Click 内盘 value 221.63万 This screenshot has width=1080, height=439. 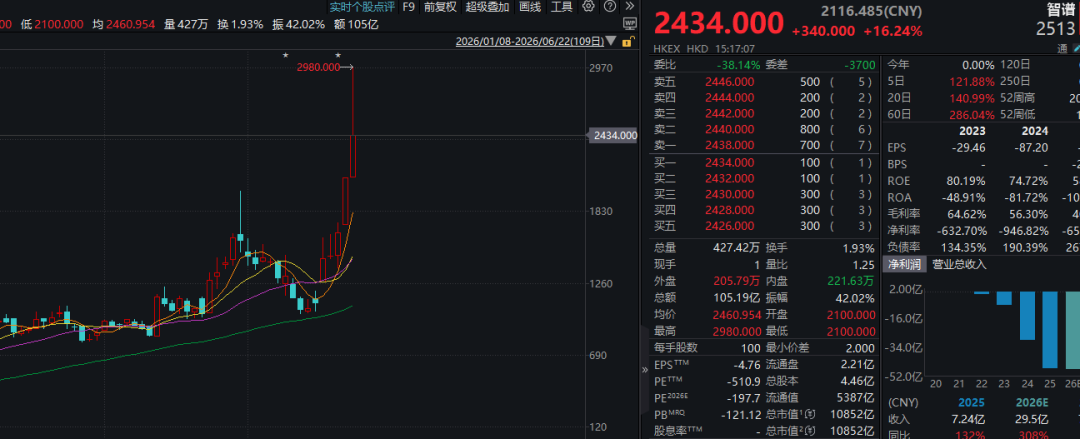(851, 281)
